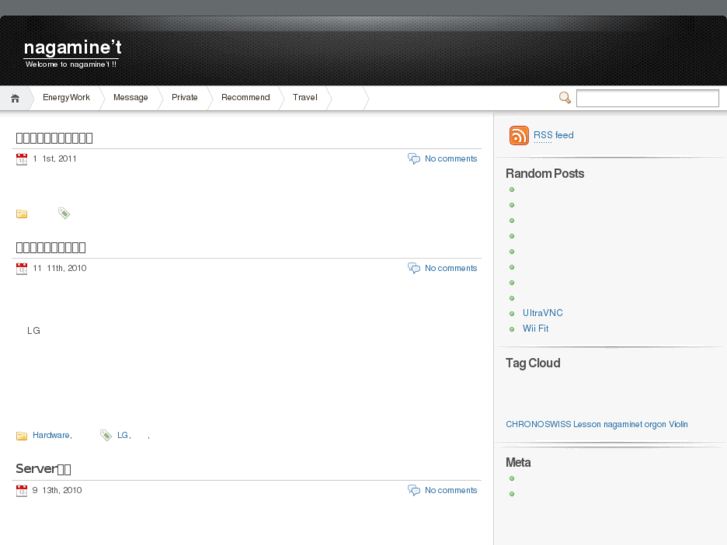Viewport: 727px width, 545px height.
Task: Open the Server post title
Action: coord(43,469)
